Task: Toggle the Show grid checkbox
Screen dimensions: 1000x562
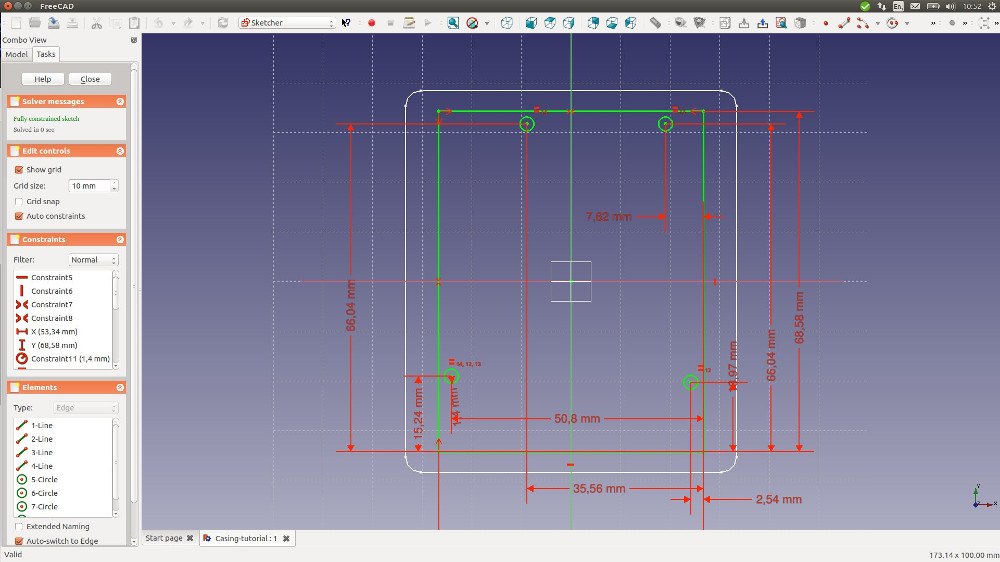Action: pyautogui.click(x=19, y=170)
